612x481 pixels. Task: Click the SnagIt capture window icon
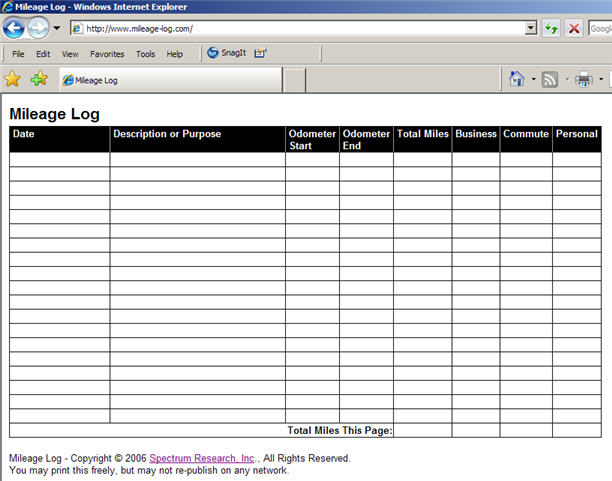[260, 53]
